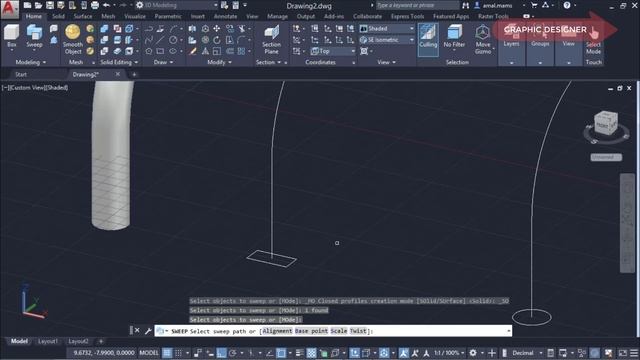Choose Base point option in command line

point(311,331)
